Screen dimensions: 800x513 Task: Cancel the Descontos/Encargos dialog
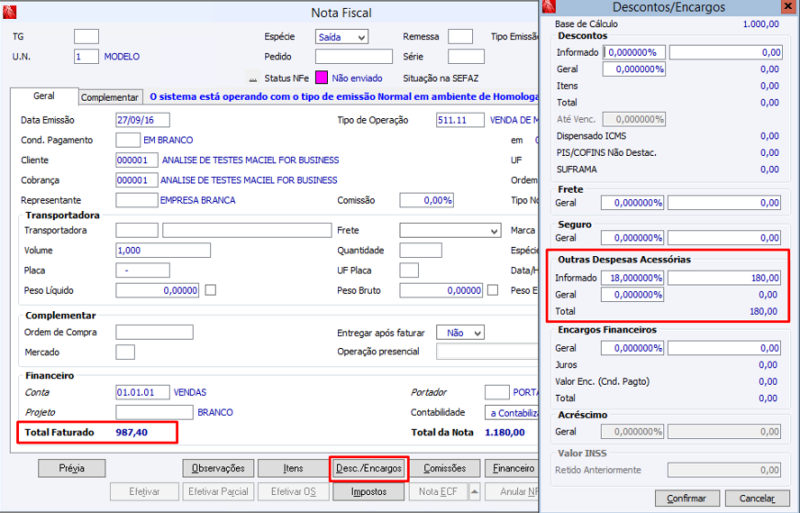[757, 499]
